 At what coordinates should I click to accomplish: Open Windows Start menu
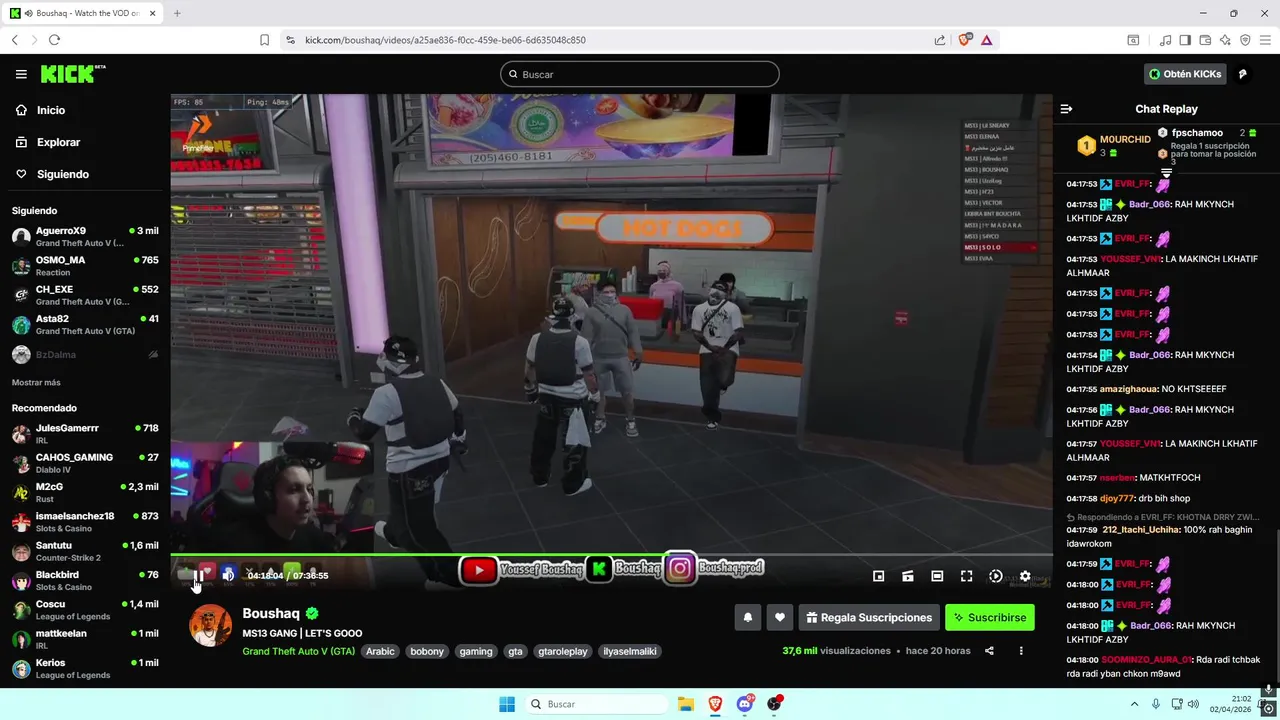pos(507,704)
